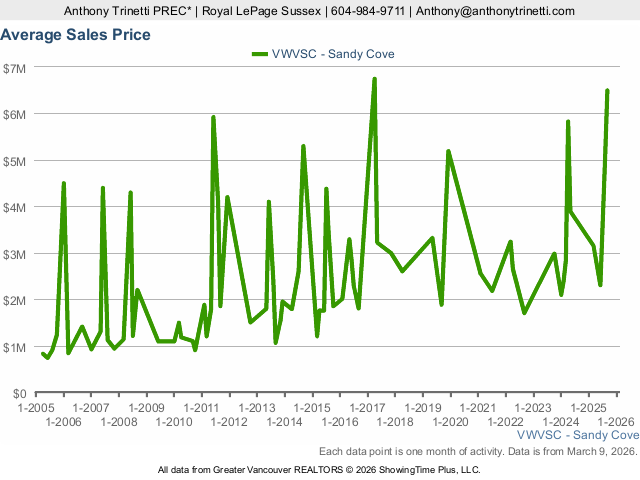Image resolution: width=640 pixels, height=480 pixels.
Task: Click the 'Each data point is one month' note
Action: click(478, 451)
